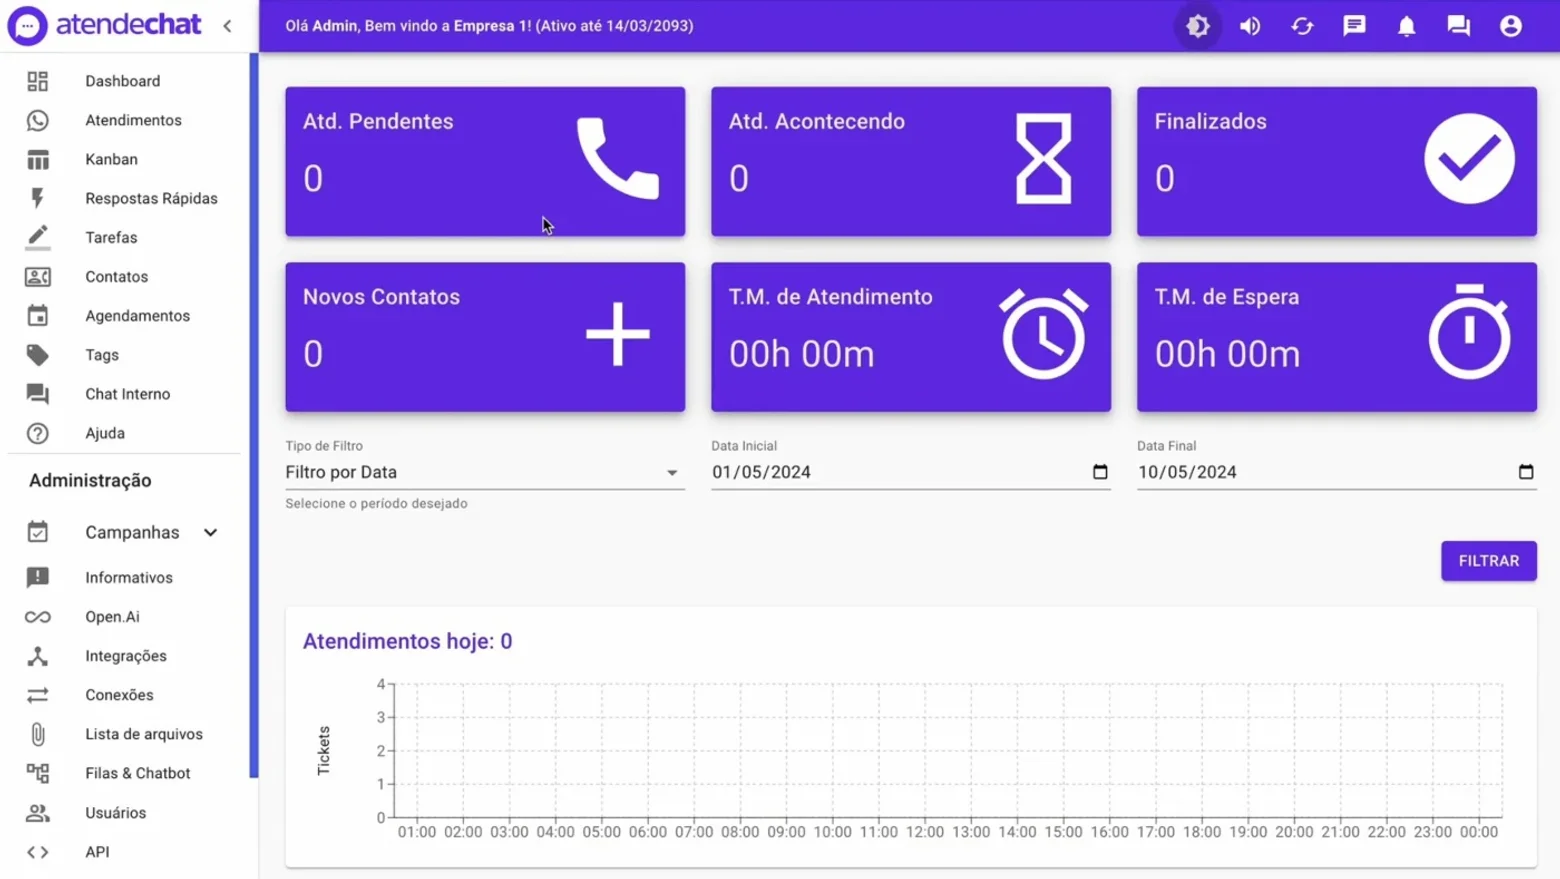Click the Finalizados card

pyautogui.click(x=1336, y=161)
